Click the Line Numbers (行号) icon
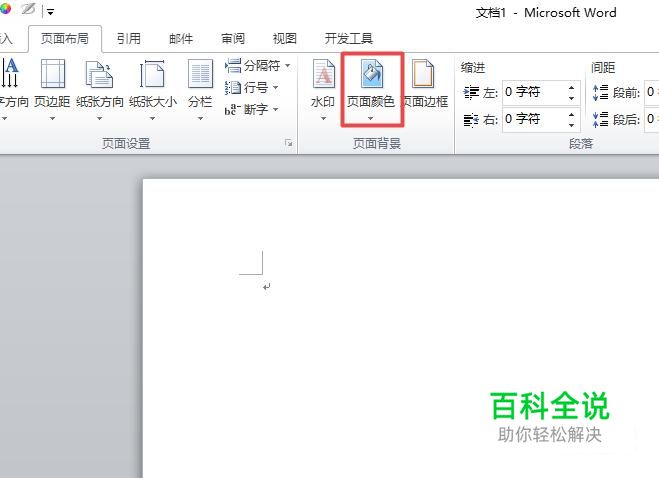 click(x=232, y=87)
